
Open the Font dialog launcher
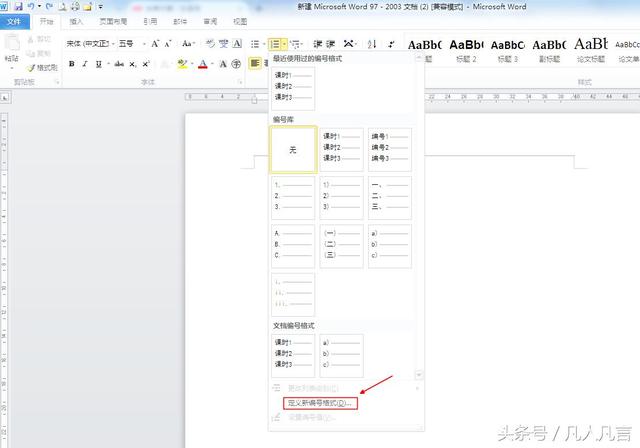click(240, 82)
